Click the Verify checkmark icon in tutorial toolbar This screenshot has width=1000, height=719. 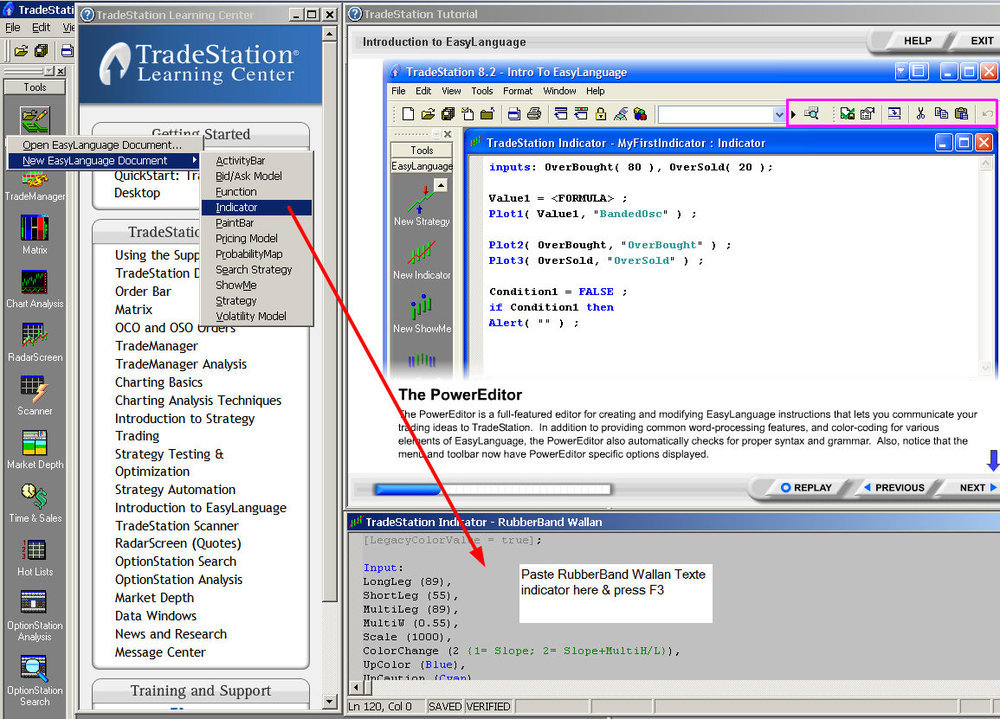tap(847, 114)
